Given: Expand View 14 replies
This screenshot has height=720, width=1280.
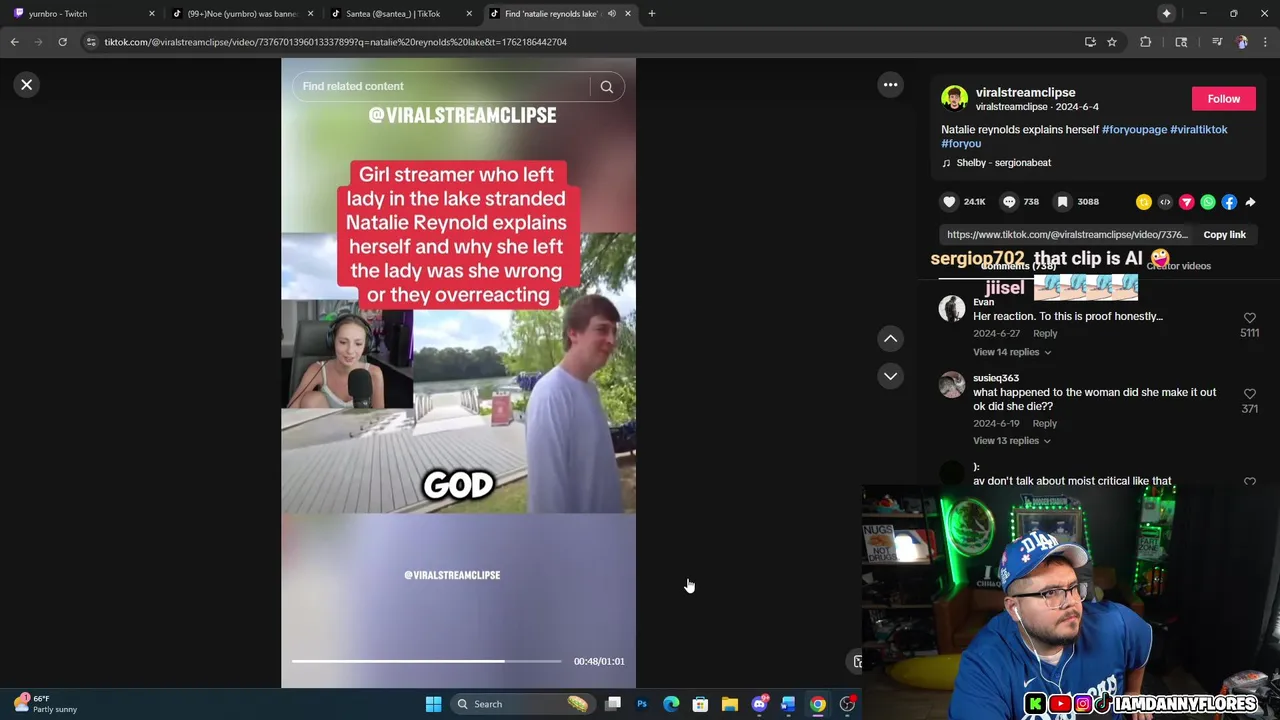Looking at the screenshot, I should point(1012,352).
